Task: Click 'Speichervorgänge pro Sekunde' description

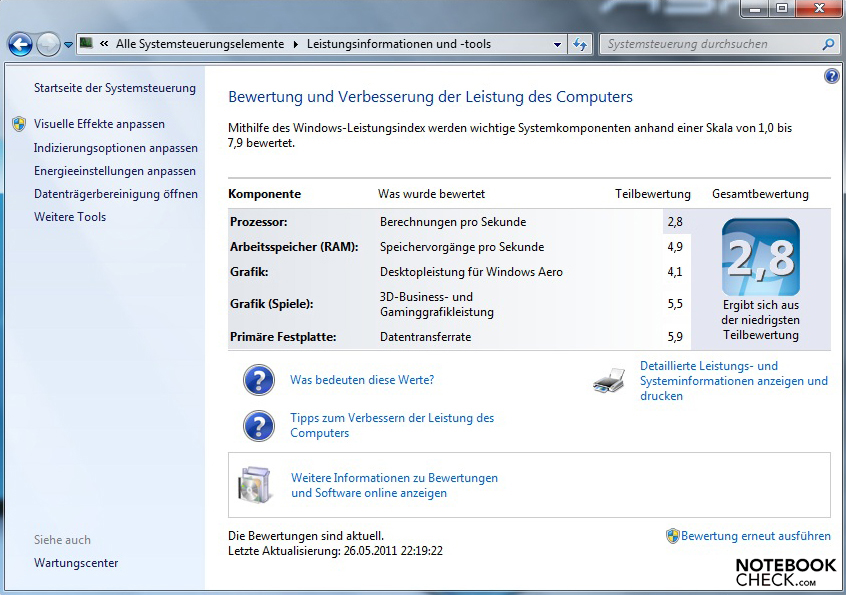Action: click(462, 247)
